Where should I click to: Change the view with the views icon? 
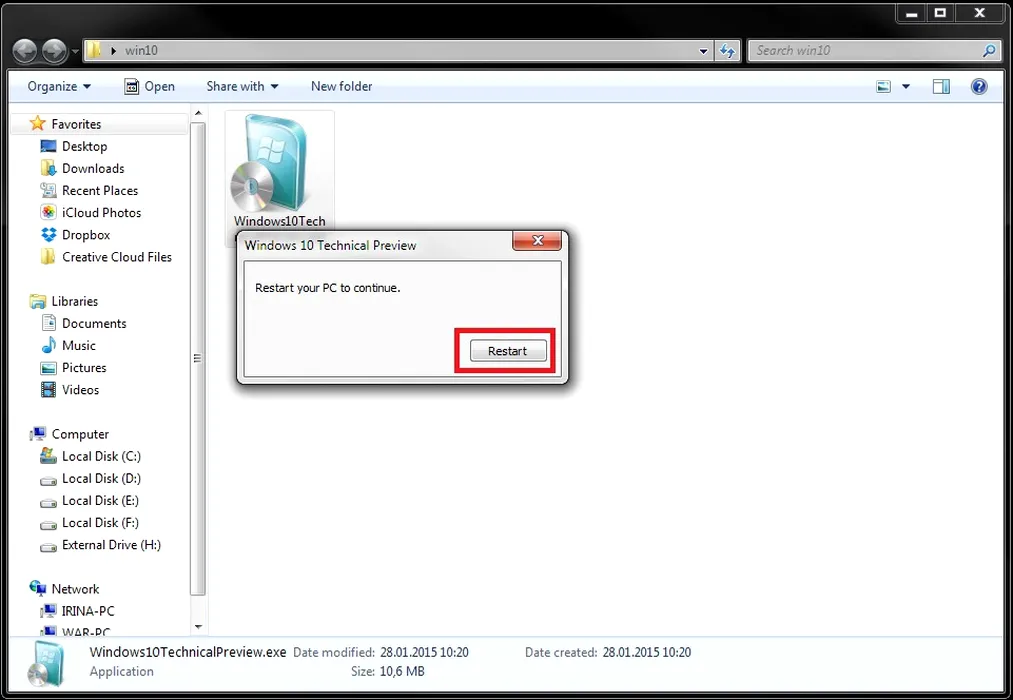[x=883, y=87]
